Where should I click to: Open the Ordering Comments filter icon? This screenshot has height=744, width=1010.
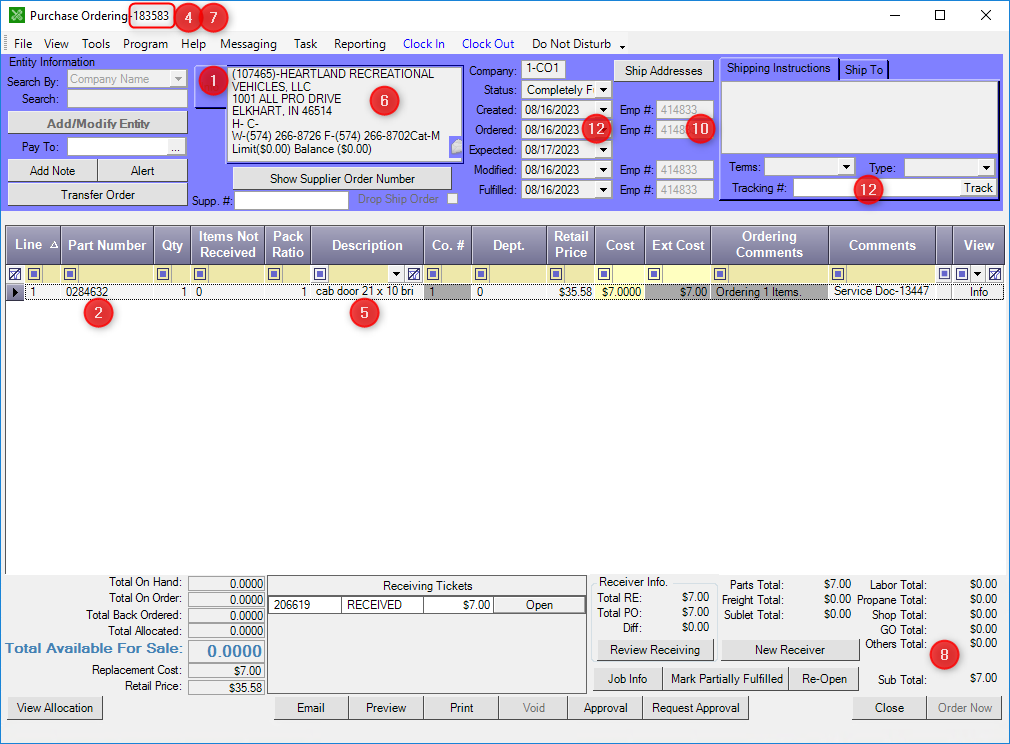(720, 274)
